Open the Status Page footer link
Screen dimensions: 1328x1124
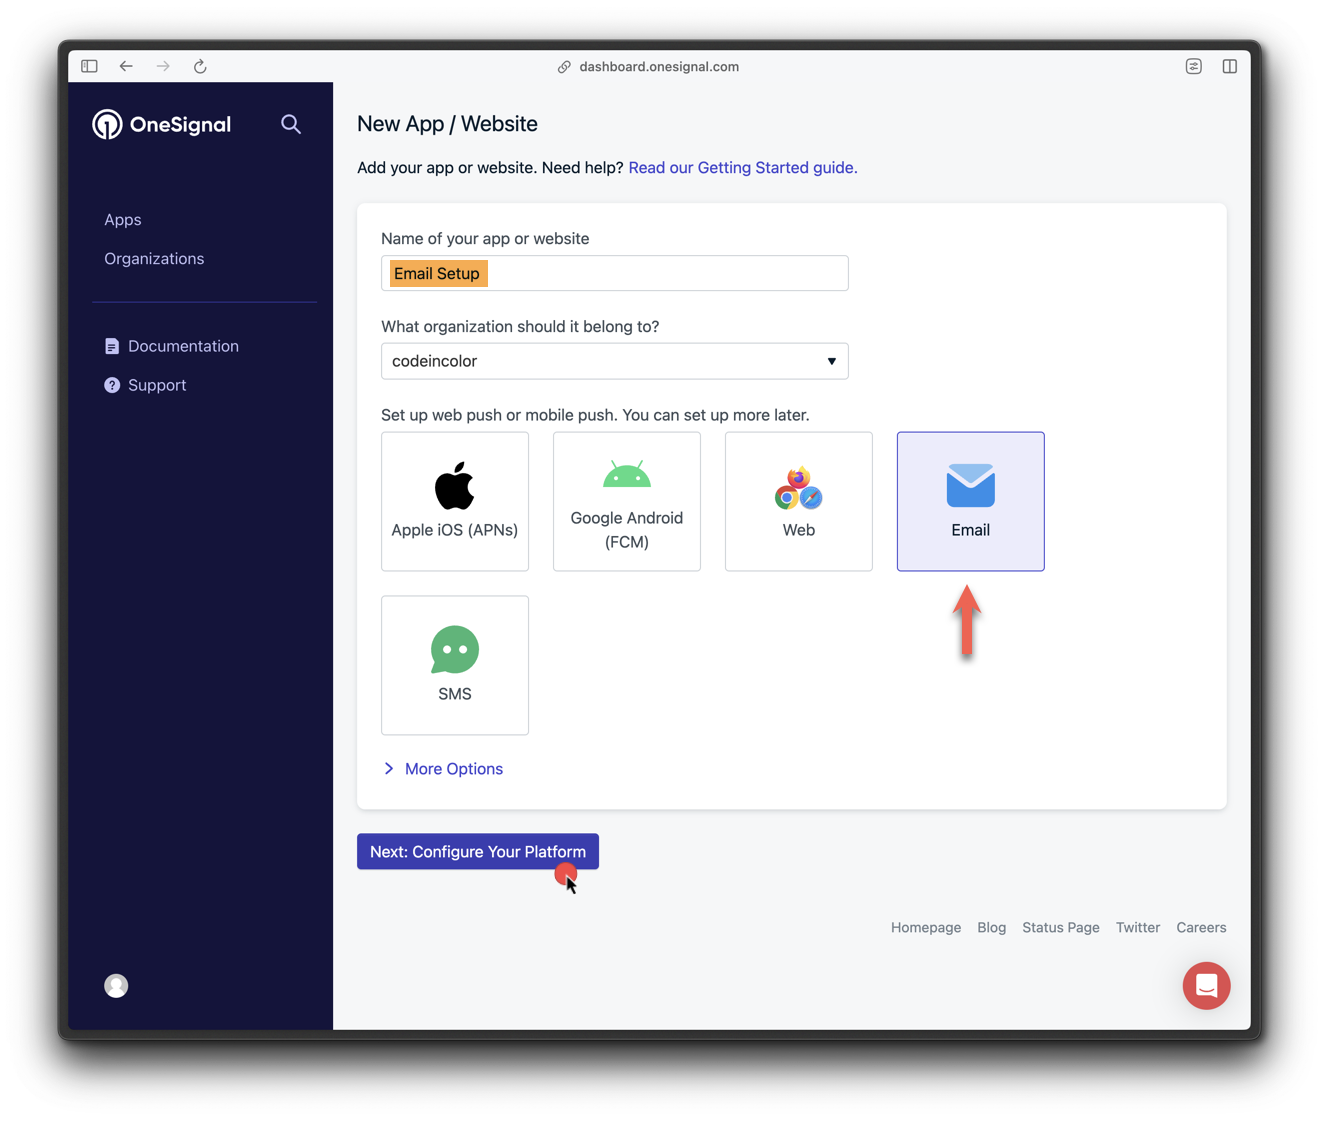point(1061,928)
